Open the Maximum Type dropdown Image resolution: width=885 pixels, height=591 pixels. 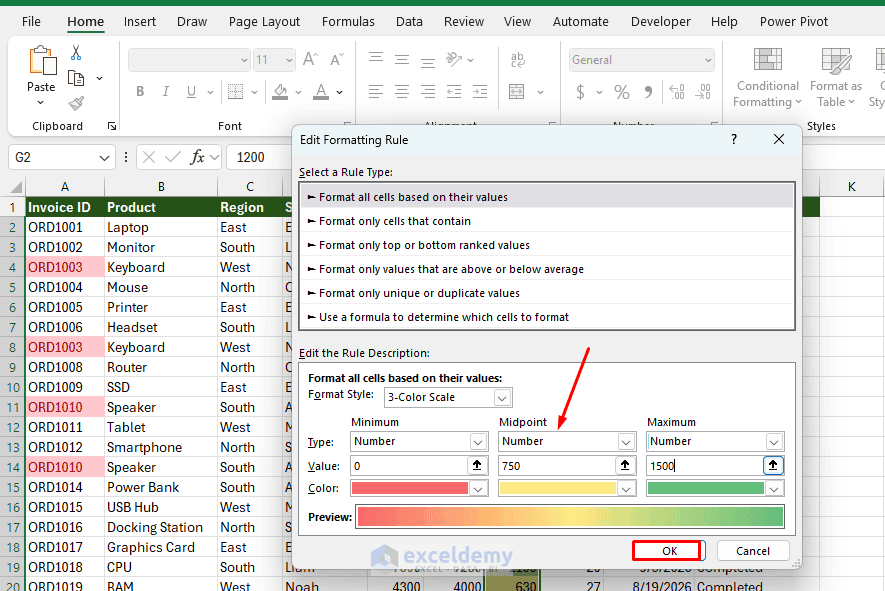774,442
